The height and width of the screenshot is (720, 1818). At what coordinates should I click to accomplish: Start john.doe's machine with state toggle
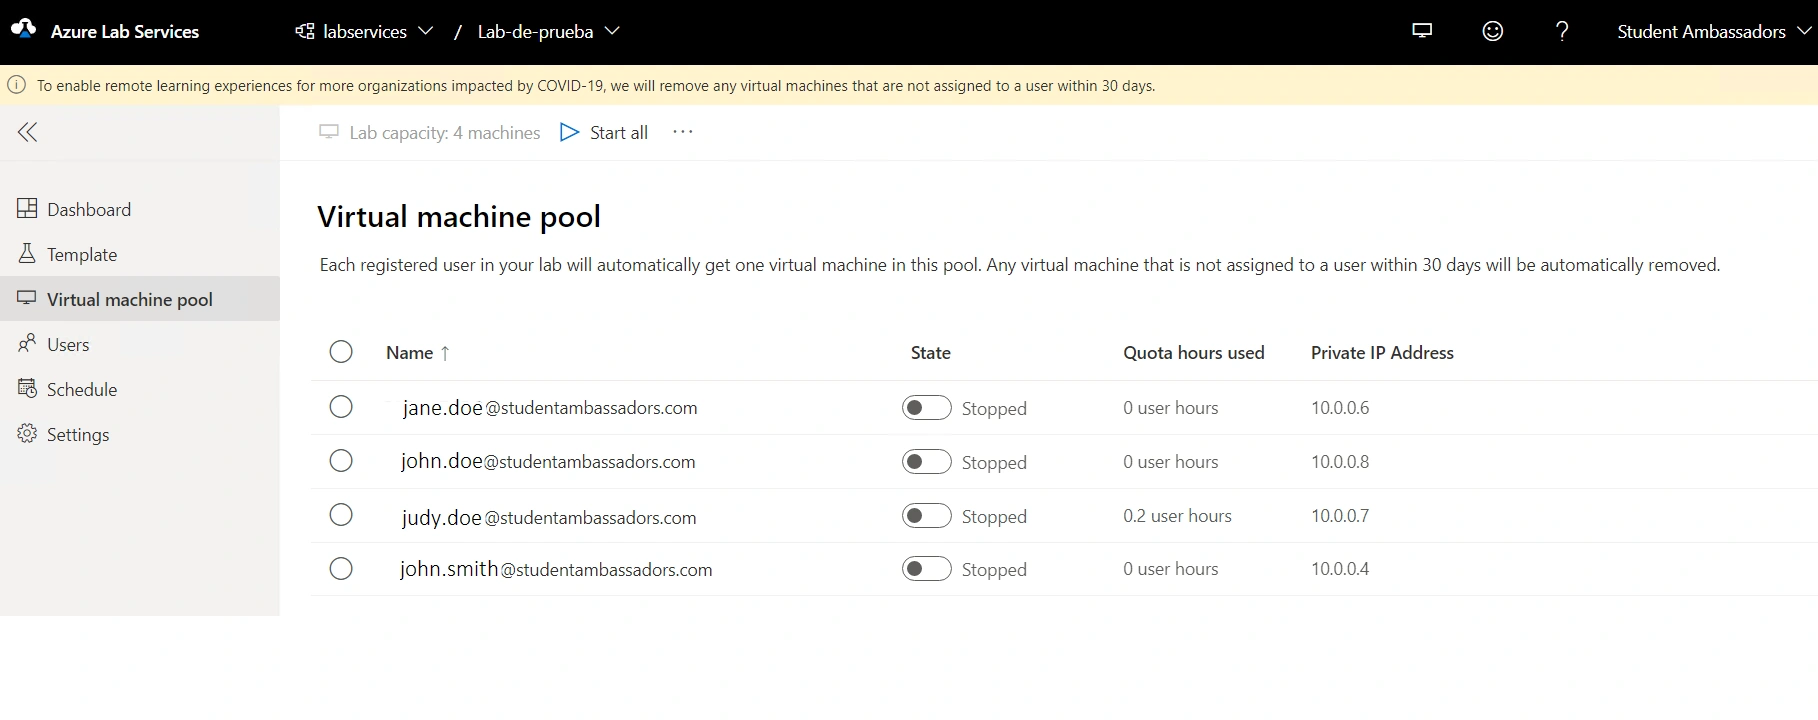point(927,461)
